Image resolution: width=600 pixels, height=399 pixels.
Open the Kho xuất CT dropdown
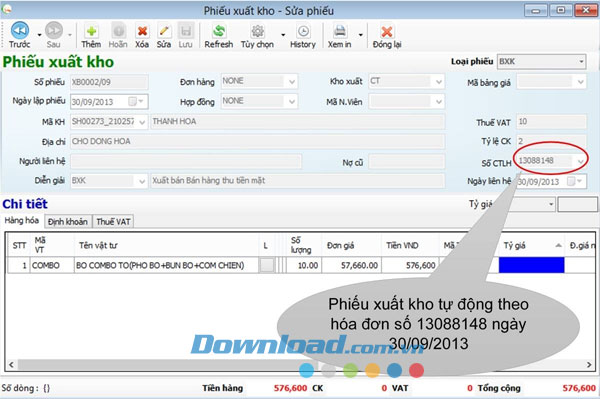coord(439,81)
